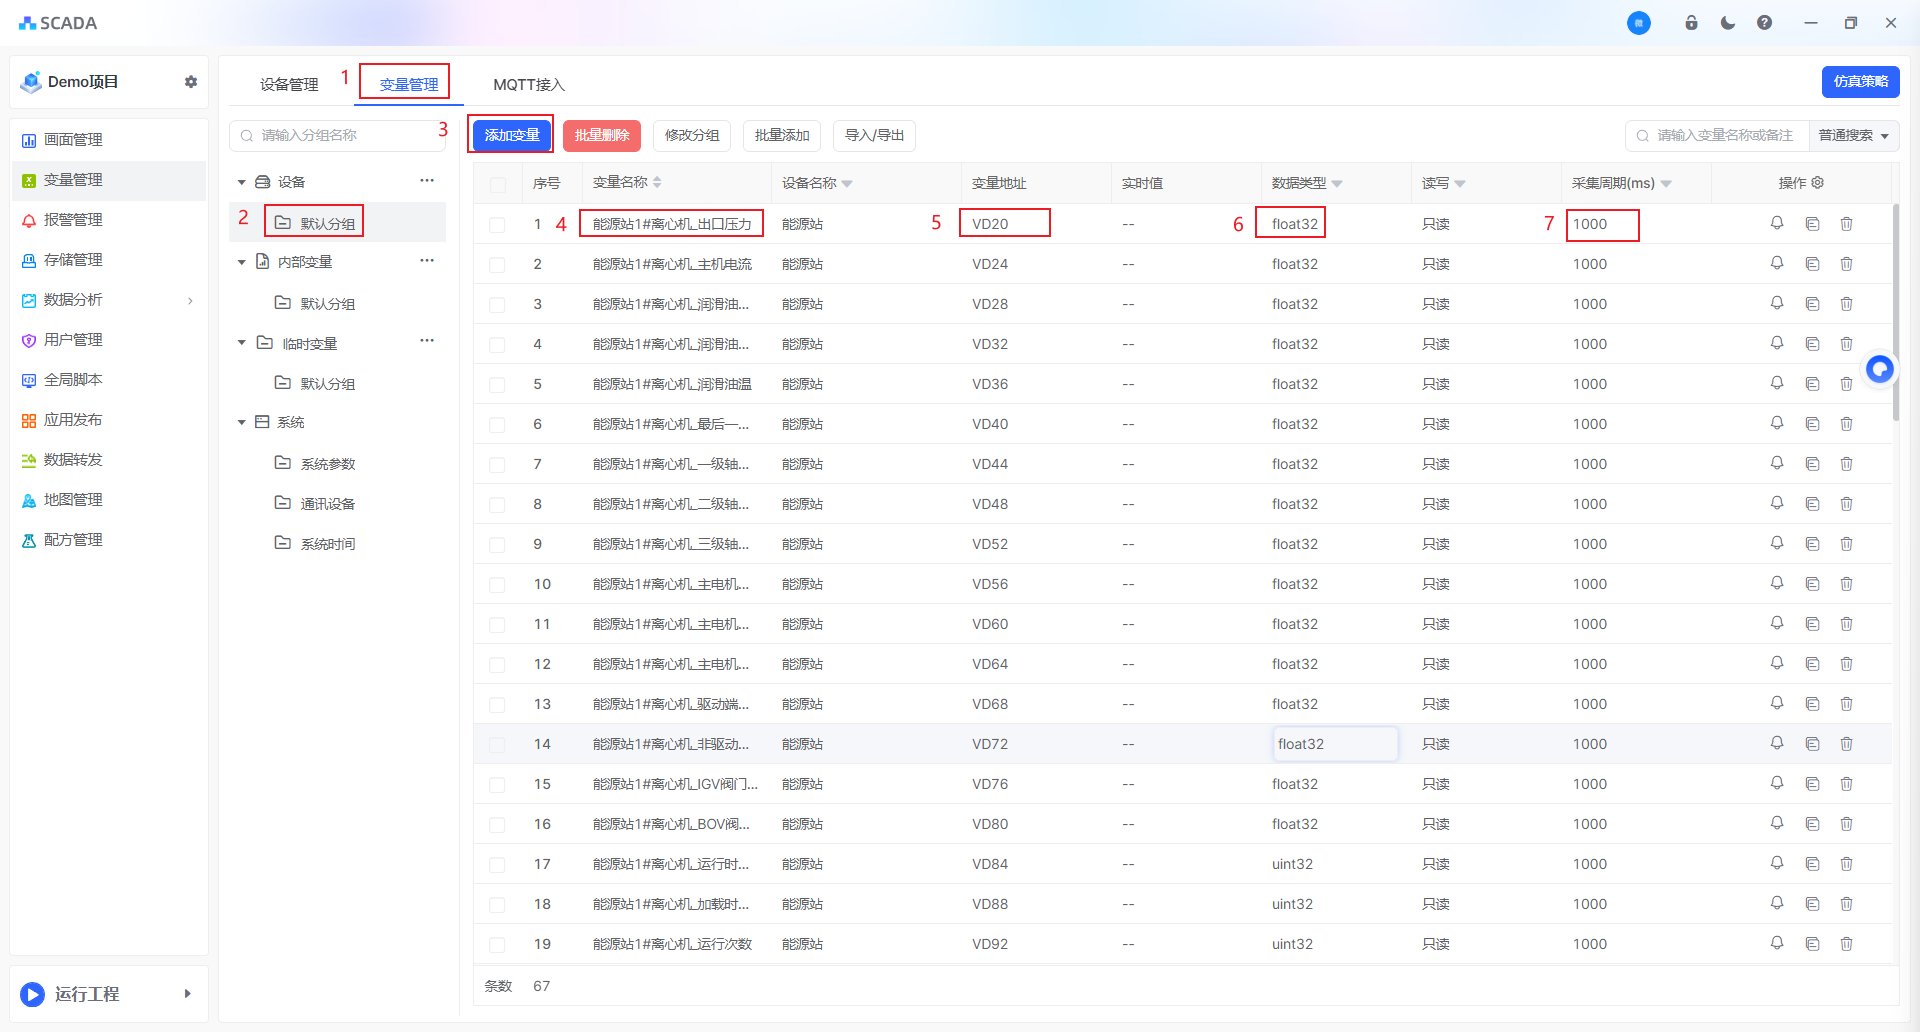Image resolution: width=1920 pixels, height=1032 pixels.
Task: Click the alarm bell icon in row 1
Action: tap(1777, 223)
